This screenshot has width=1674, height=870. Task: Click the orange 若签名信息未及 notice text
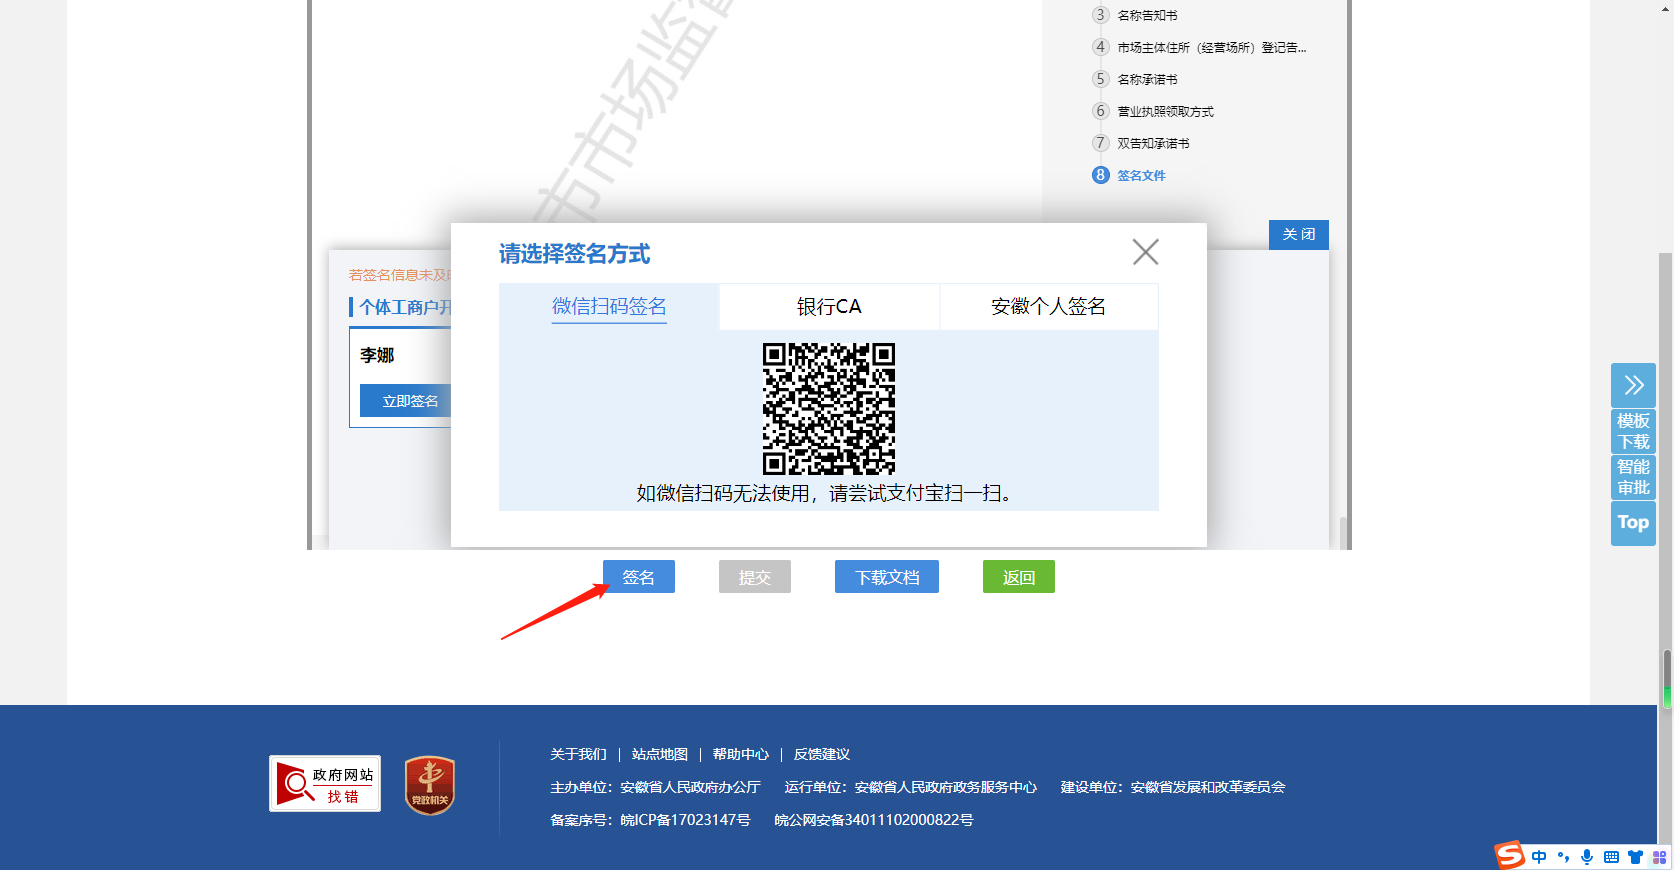400,275
